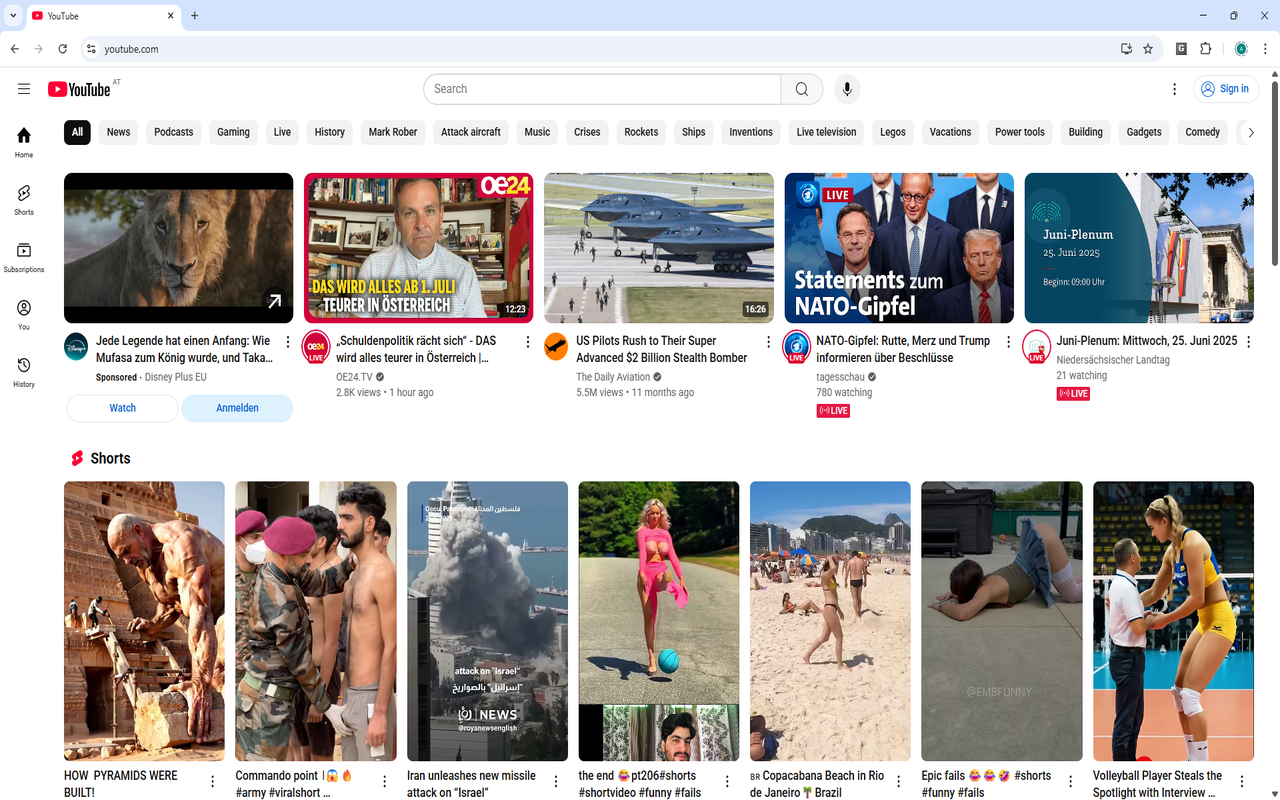
Task: Click Watch button on Mufasa ad
Action: pos(123,408)
